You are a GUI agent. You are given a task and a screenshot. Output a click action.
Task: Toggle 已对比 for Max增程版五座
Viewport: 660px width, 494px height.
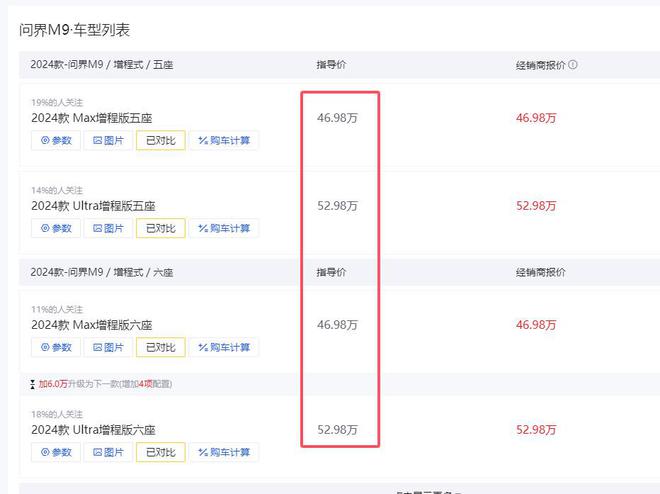point(160,141)
